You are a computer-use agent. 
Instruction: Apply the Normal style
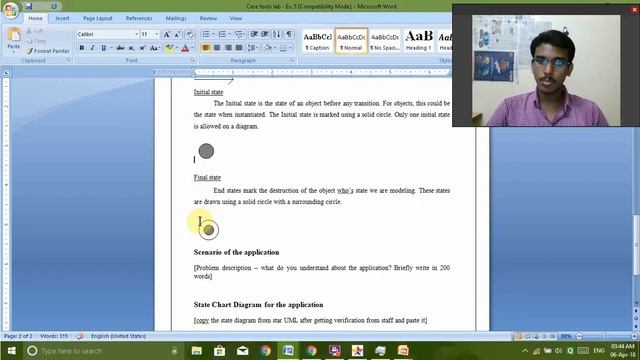351,41
